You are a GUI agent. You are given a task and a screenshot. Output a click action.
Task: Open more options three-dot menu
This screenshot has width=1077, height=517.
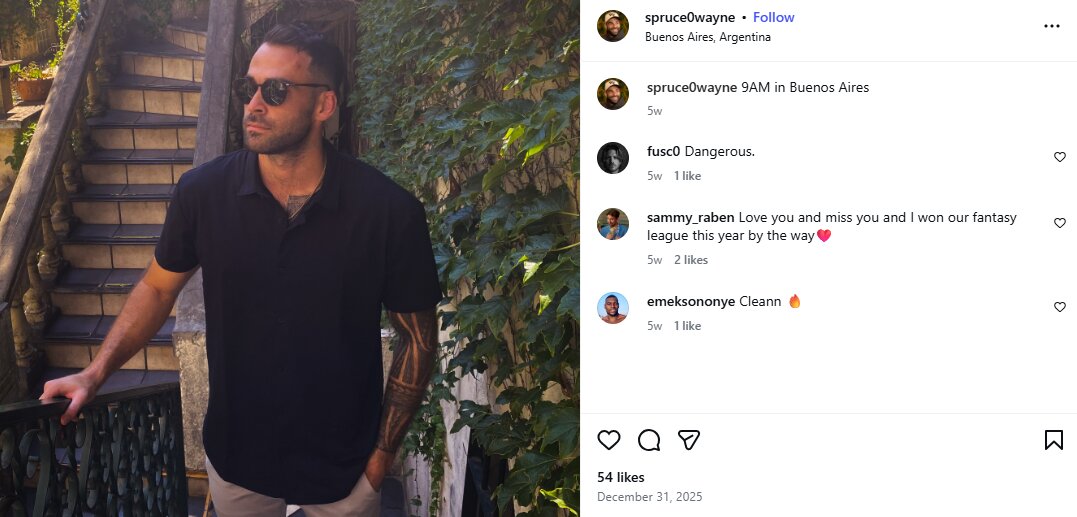pyautogui.click(x=1051, y=26)
